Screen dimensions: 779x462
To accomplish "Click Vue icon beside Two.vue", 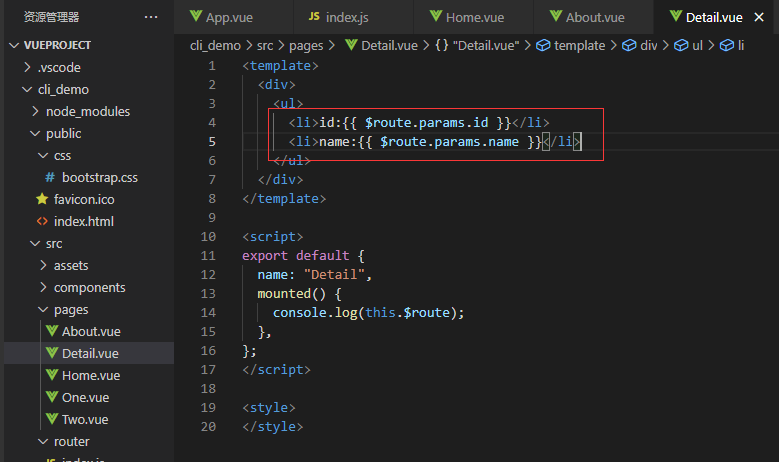I will 52,419.
